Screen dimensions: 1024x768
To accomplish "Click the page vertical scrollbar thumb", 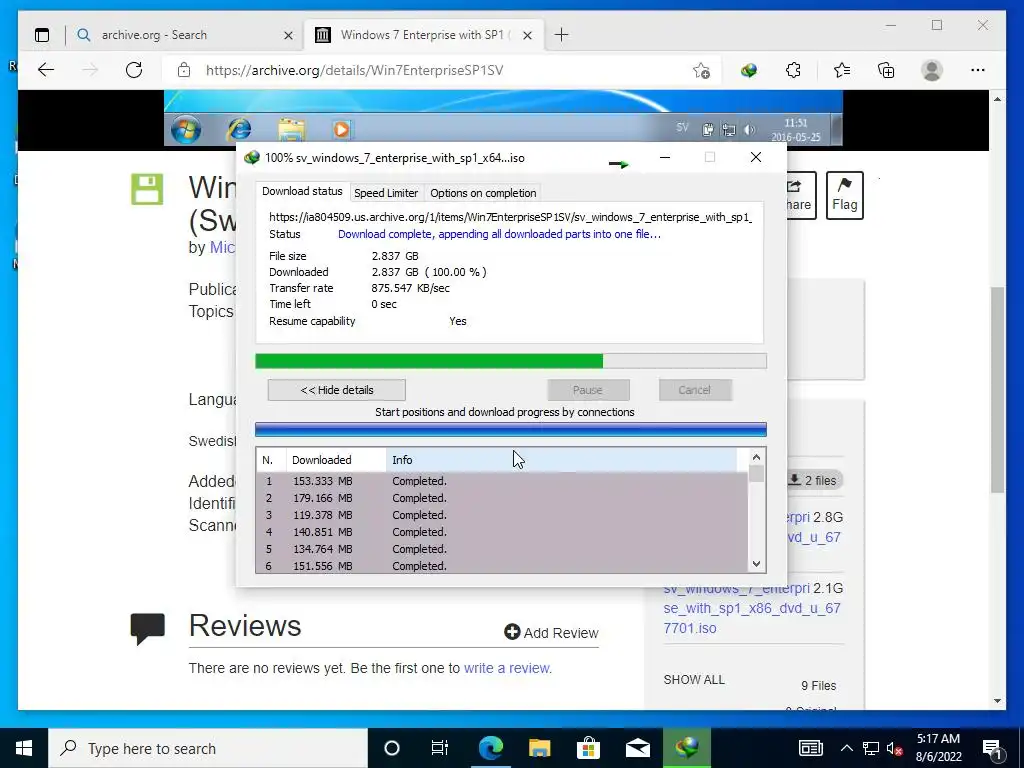I will coord(997,390).
